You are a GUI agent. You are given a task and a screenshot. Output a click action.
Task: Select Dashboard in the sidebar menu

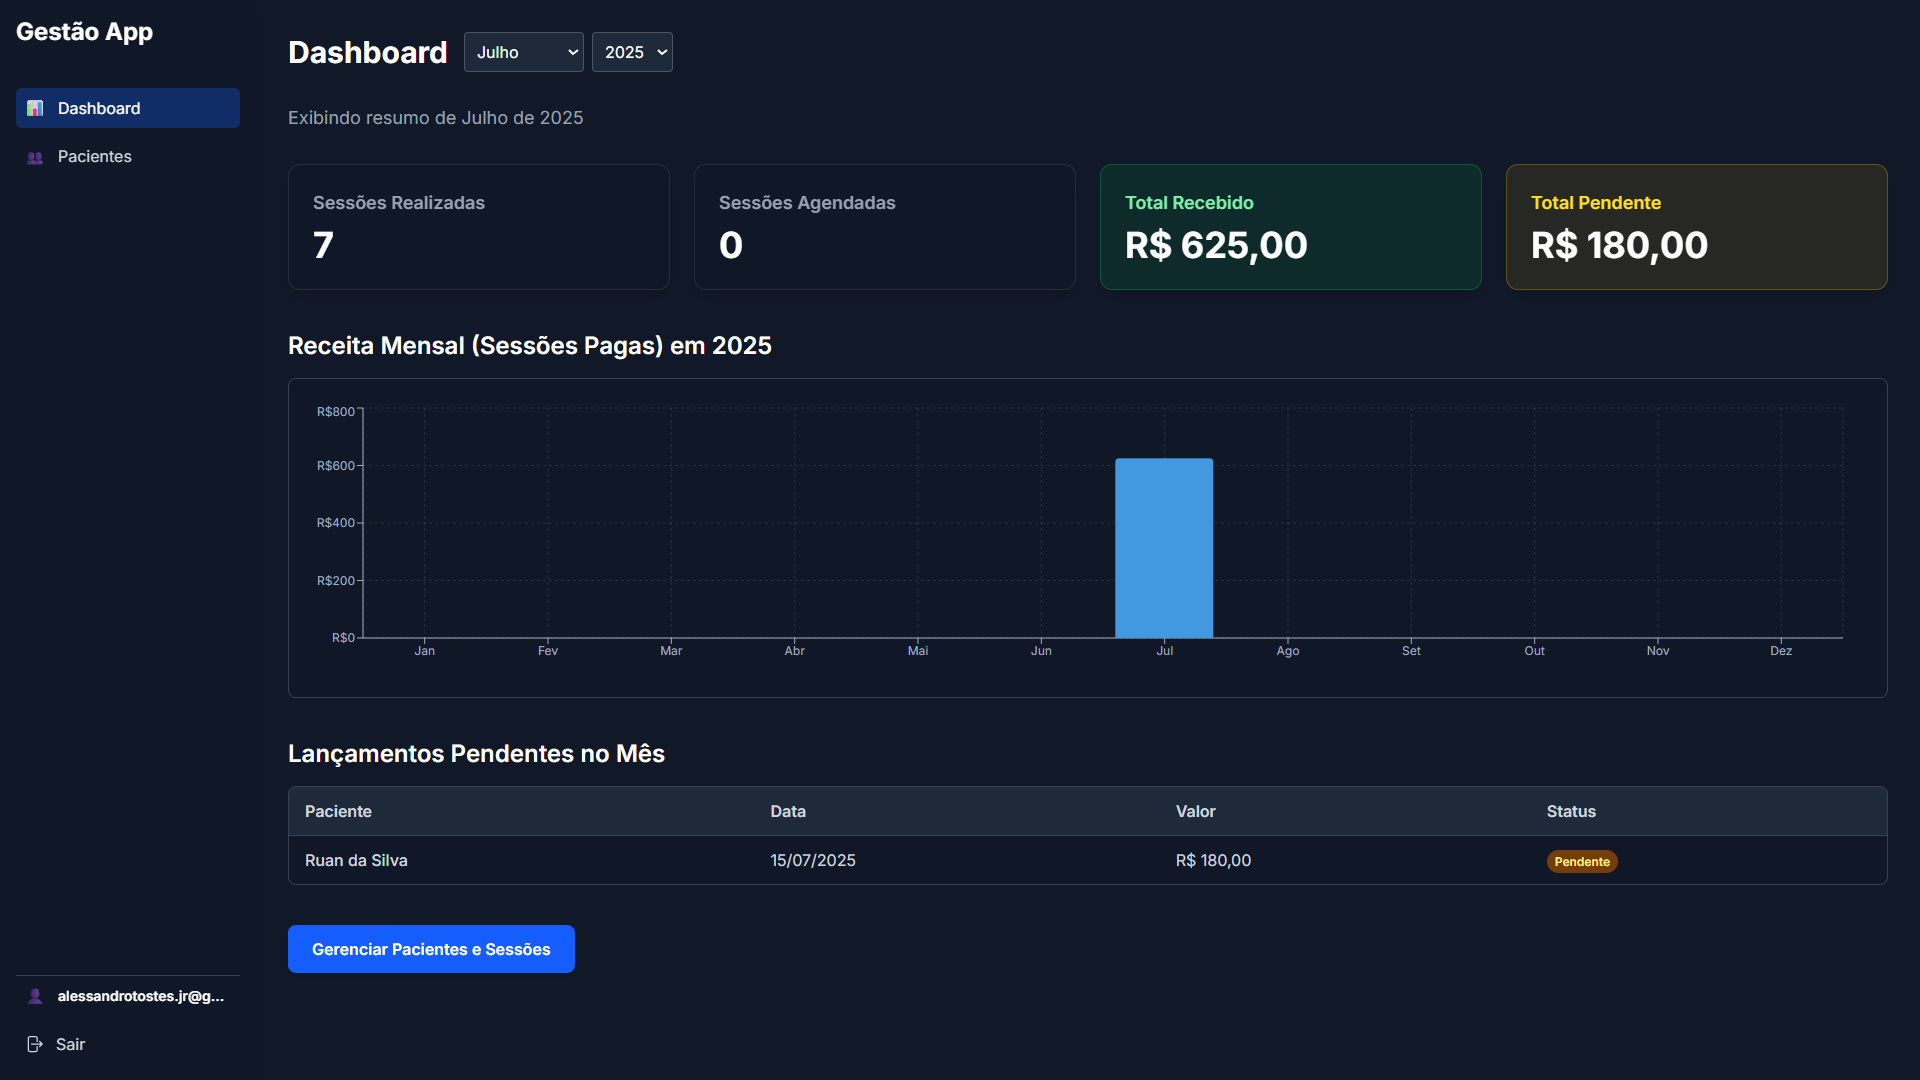click(x=99, y=108)
